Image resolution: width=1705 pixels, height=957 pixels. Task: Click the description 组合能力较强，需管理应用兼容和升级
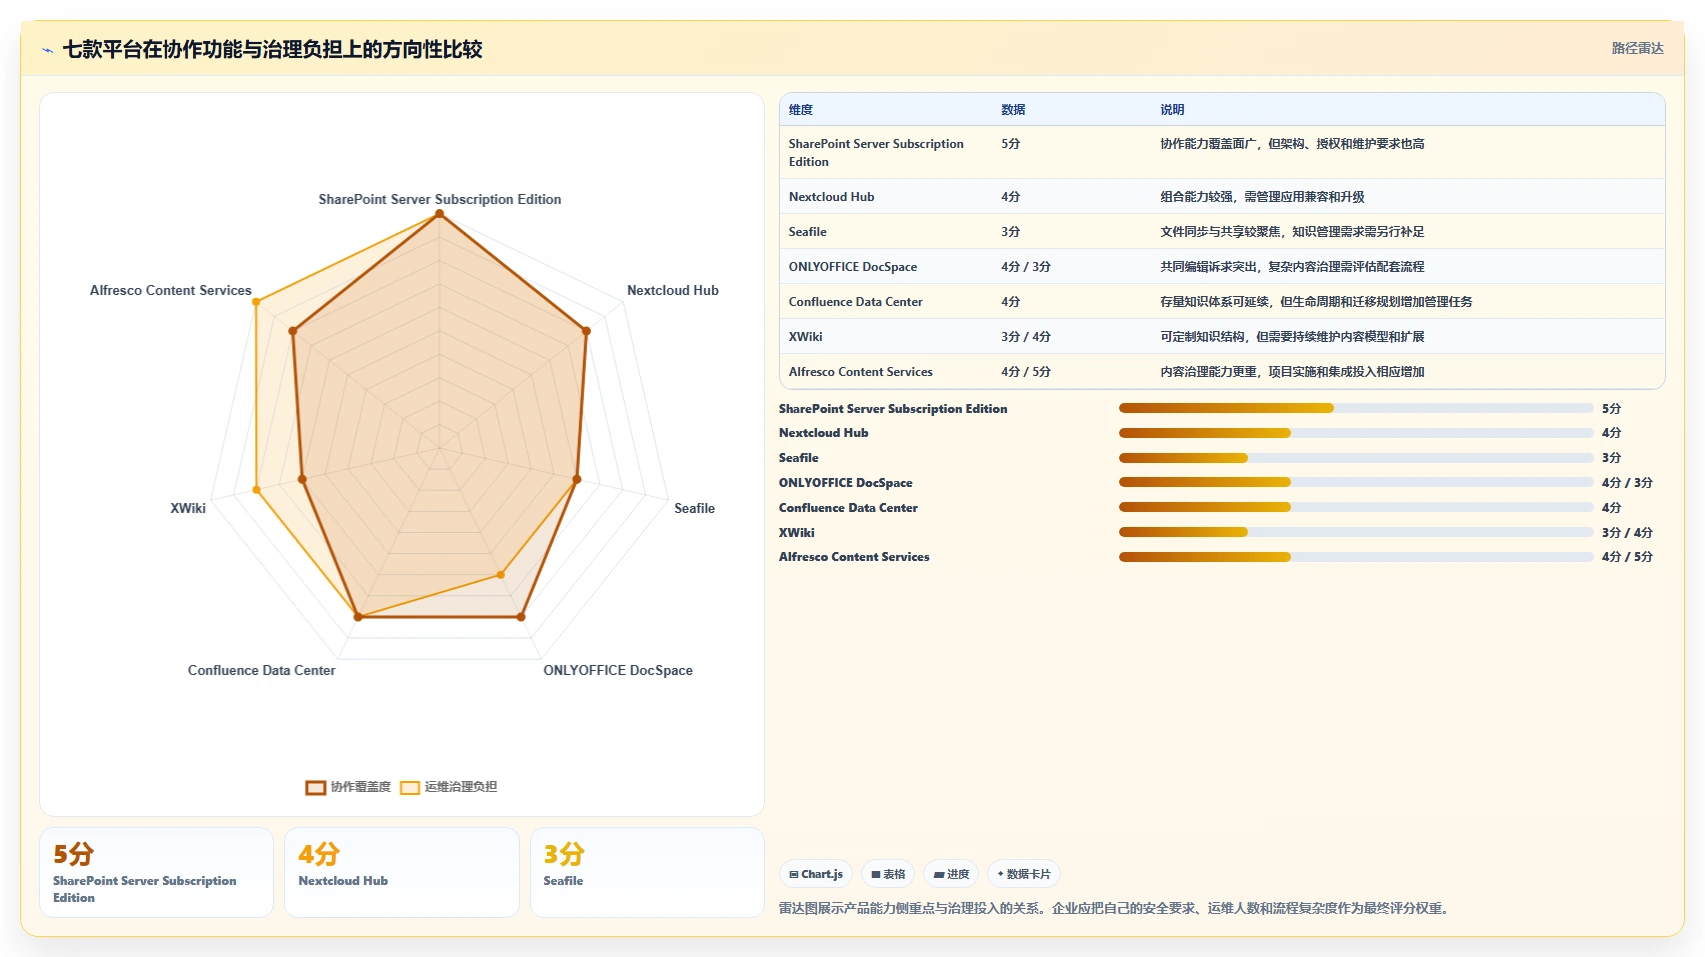click(x=1262, y=197)
